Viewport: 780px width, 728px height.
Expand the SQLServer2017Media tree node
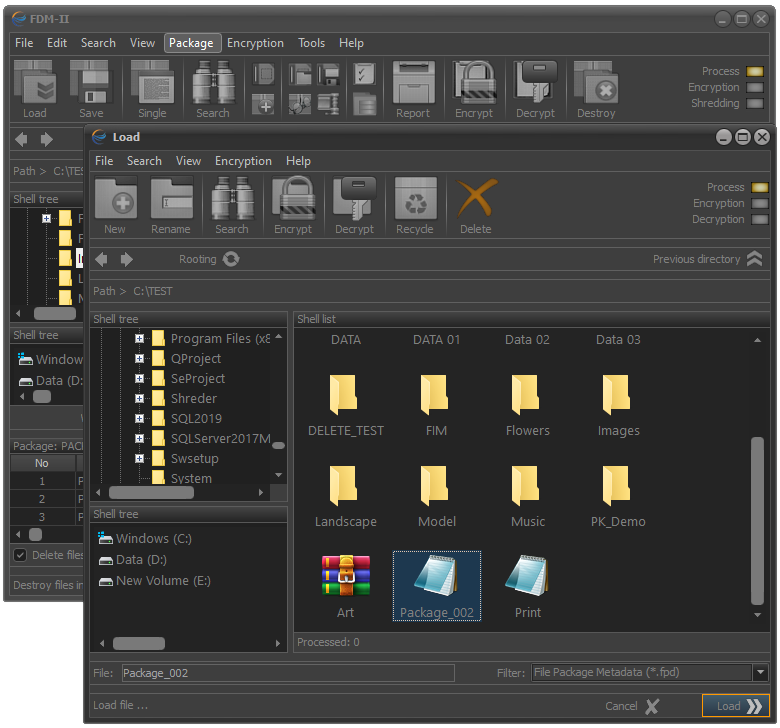click(139, 438)
